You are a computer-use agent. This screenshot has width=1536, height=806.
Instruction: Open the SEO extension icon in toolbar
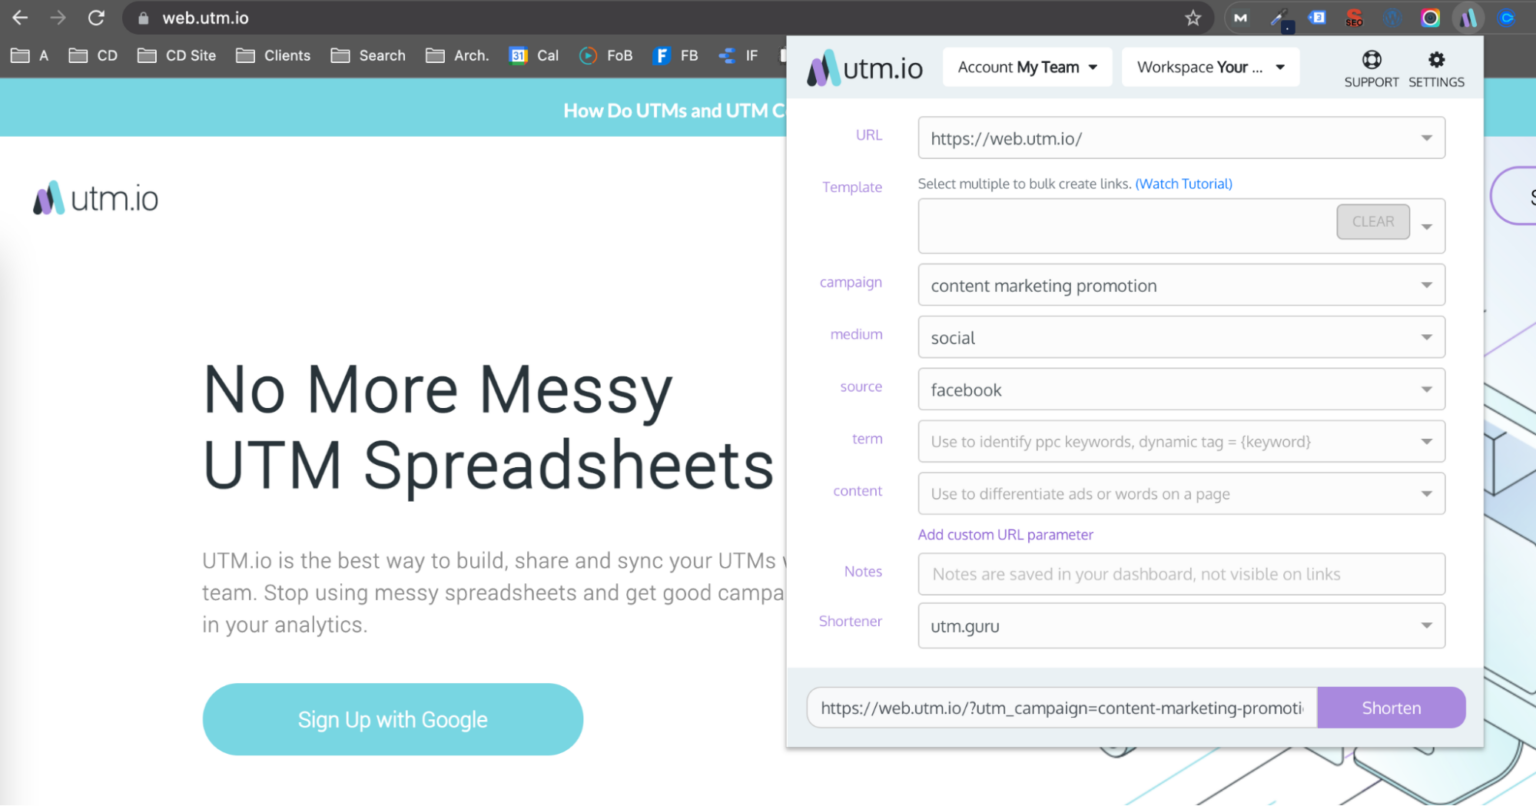1355,17
